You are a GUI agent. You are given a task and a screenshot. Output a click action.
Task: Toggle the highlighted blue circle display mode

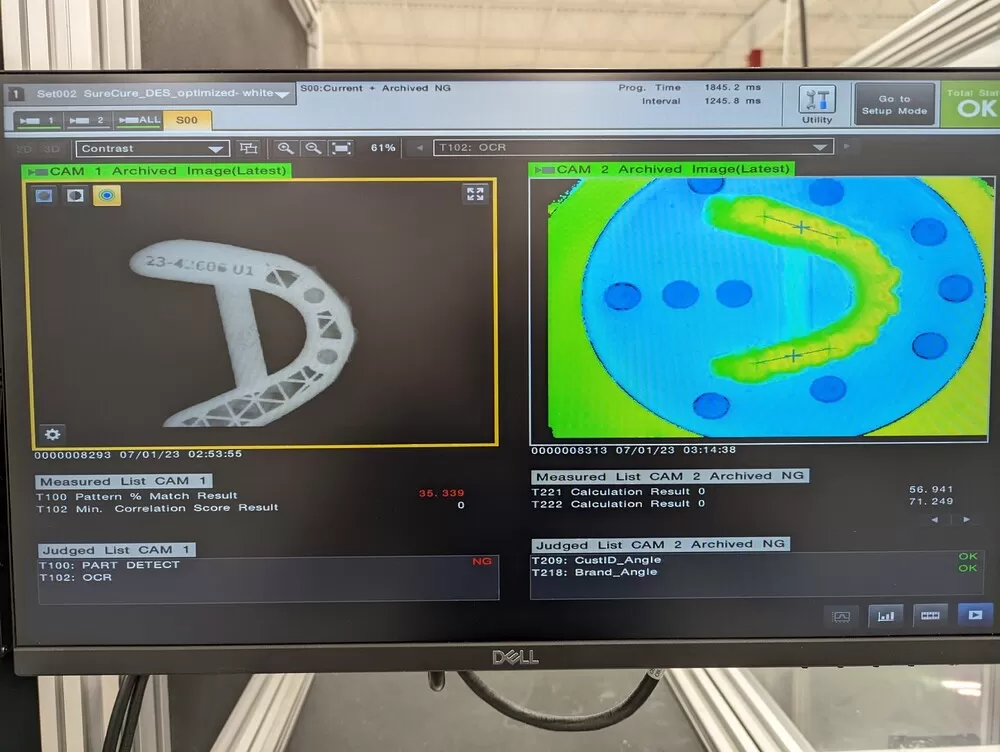(x=107, y=195)
